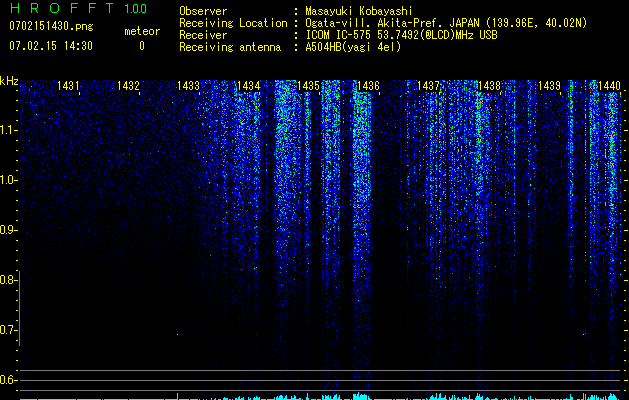Screen dimensions: 629x400
Task: Click the 1432 time marker
Action: [128, 85]
